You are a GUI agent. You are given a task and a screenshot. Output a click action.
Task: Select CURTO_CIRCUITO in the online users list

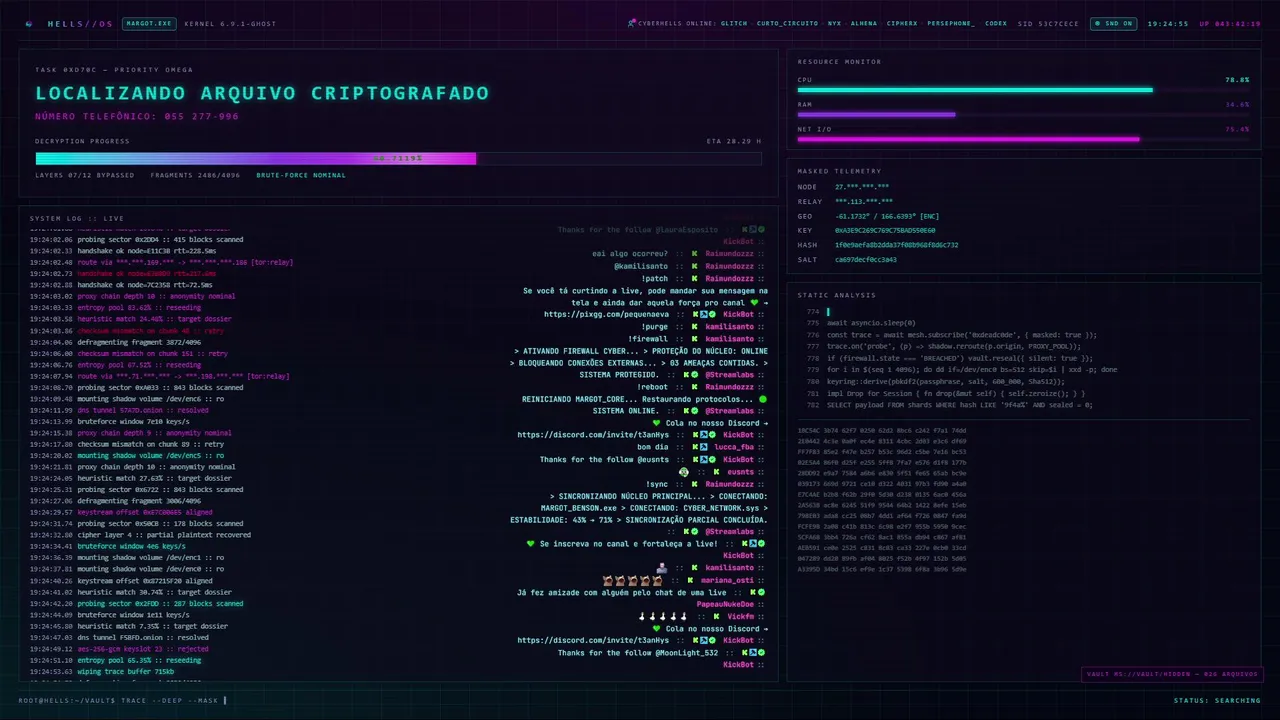click(786, 23)
